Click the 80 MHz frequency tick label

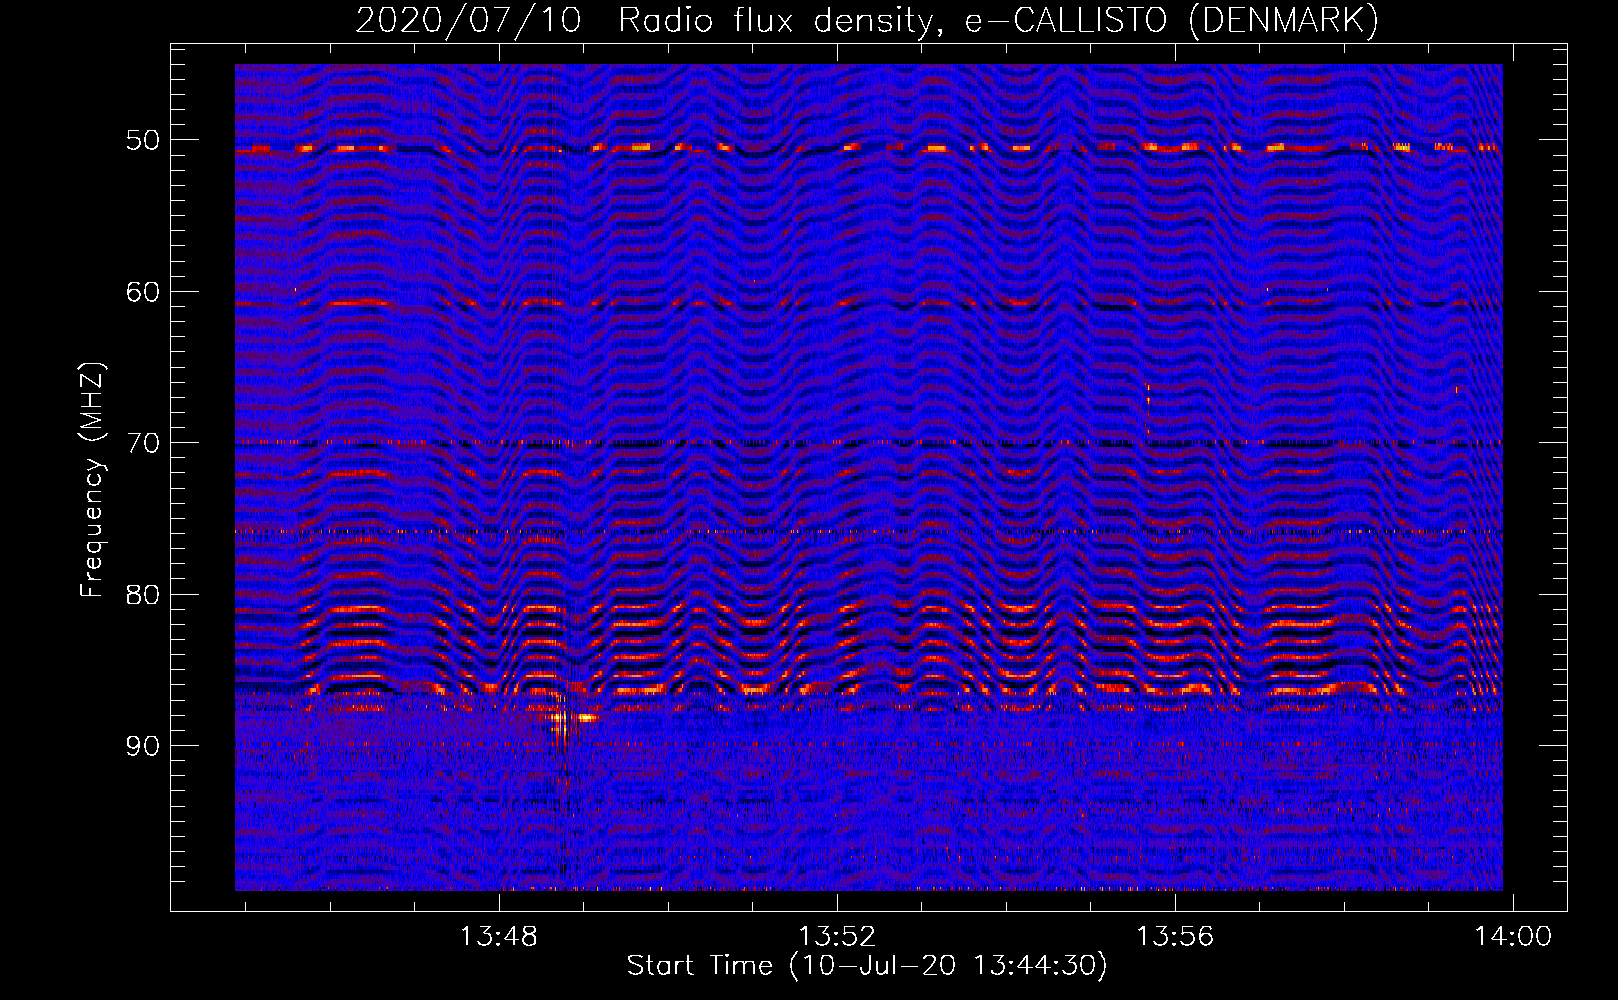[142, 595]
